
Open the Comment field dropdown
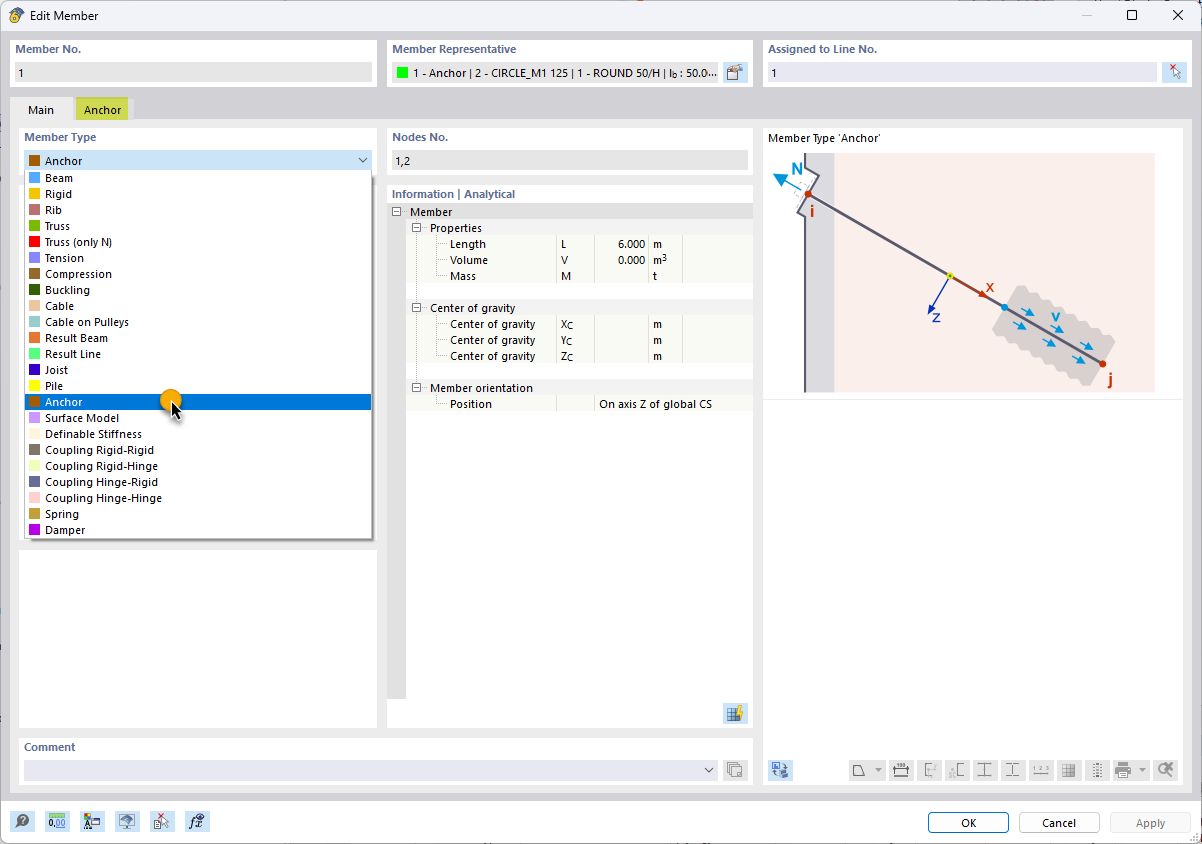pos(709,770)
